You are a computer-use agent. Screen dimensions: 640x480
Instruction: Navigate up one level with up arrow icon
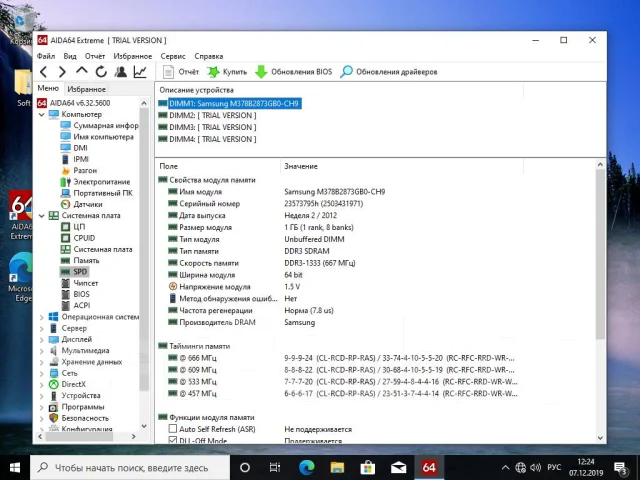[x=82, y=71]
